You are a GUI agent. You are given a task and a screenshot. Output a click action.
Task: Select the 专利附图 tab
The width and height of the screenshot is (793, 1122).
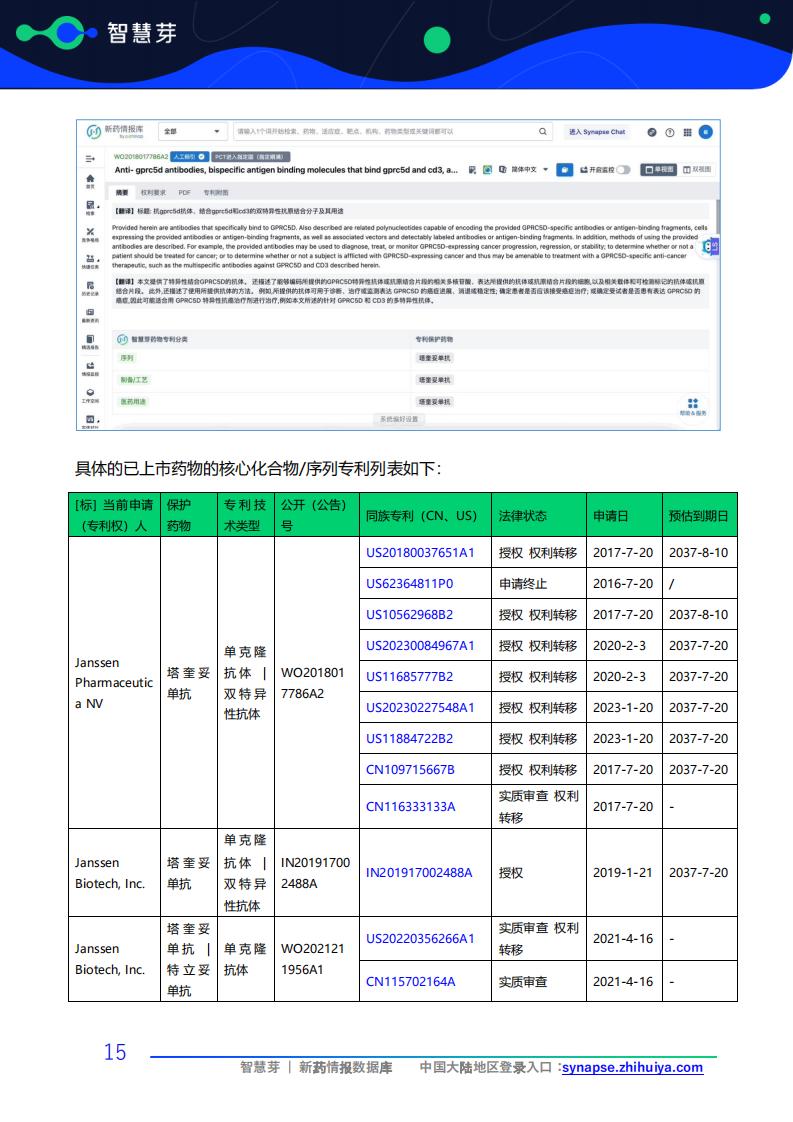(x=216, y=193)
